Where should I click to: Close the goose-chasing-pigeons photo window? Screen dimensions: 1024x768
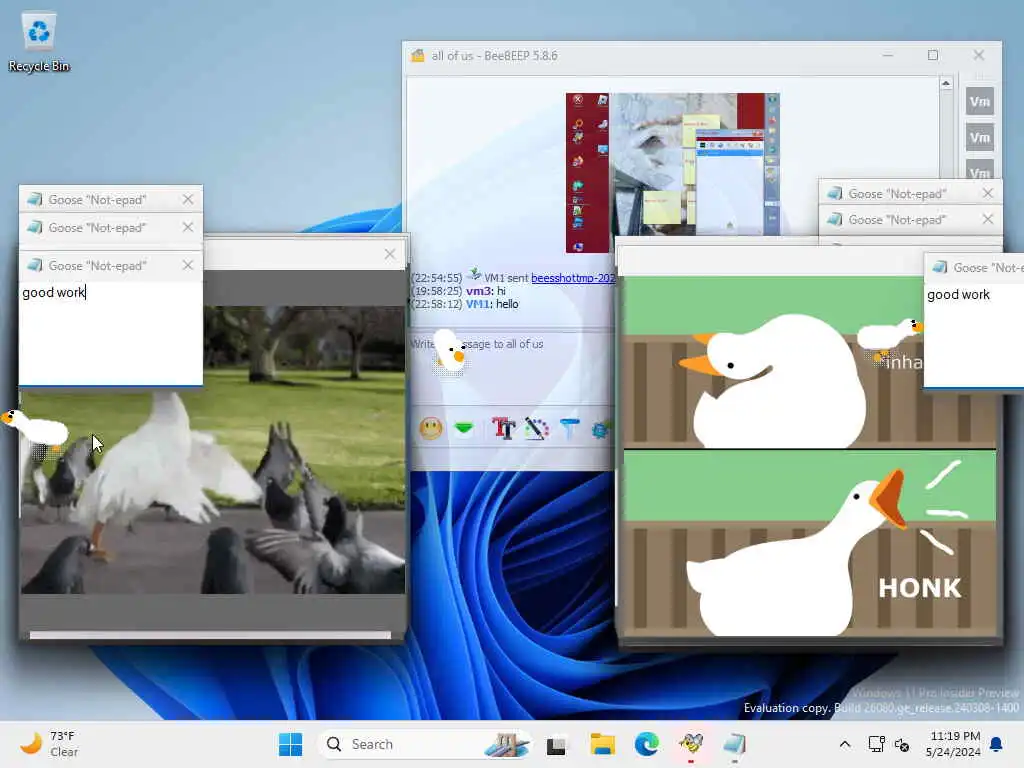[x=390, y=254]
